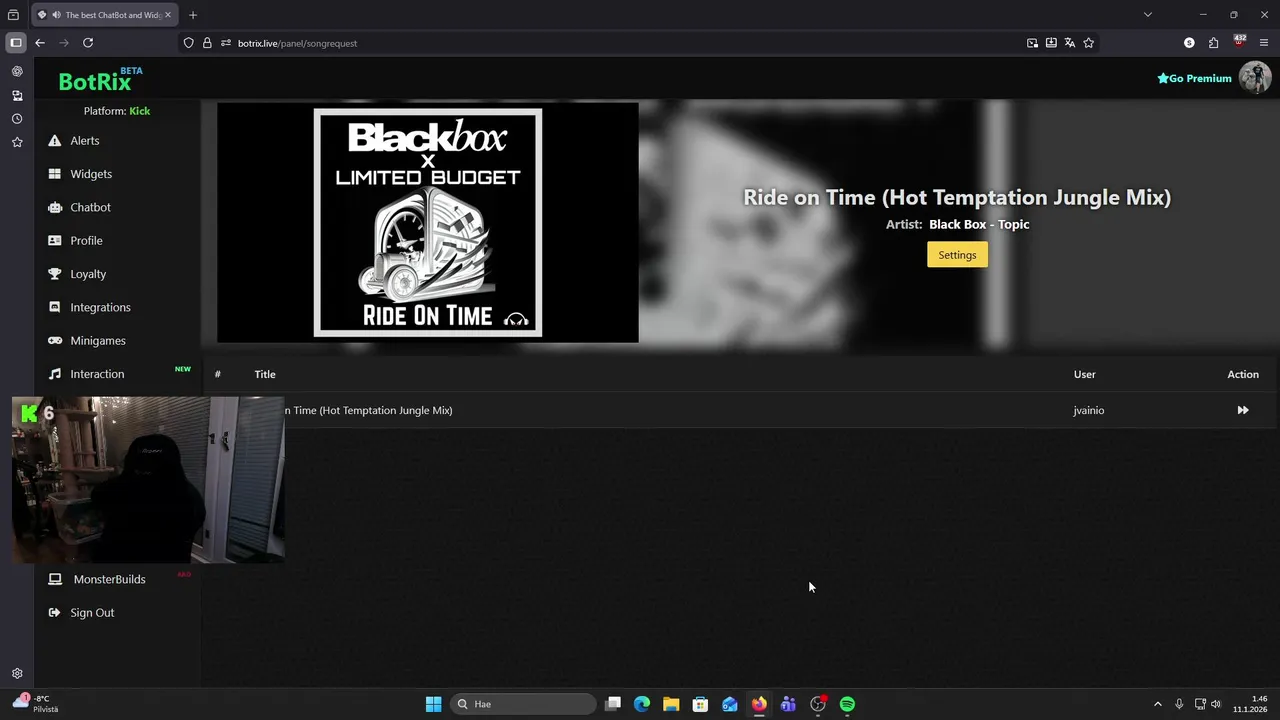
Task: Click the Ride on Time song heading
Action: [957, 197]
